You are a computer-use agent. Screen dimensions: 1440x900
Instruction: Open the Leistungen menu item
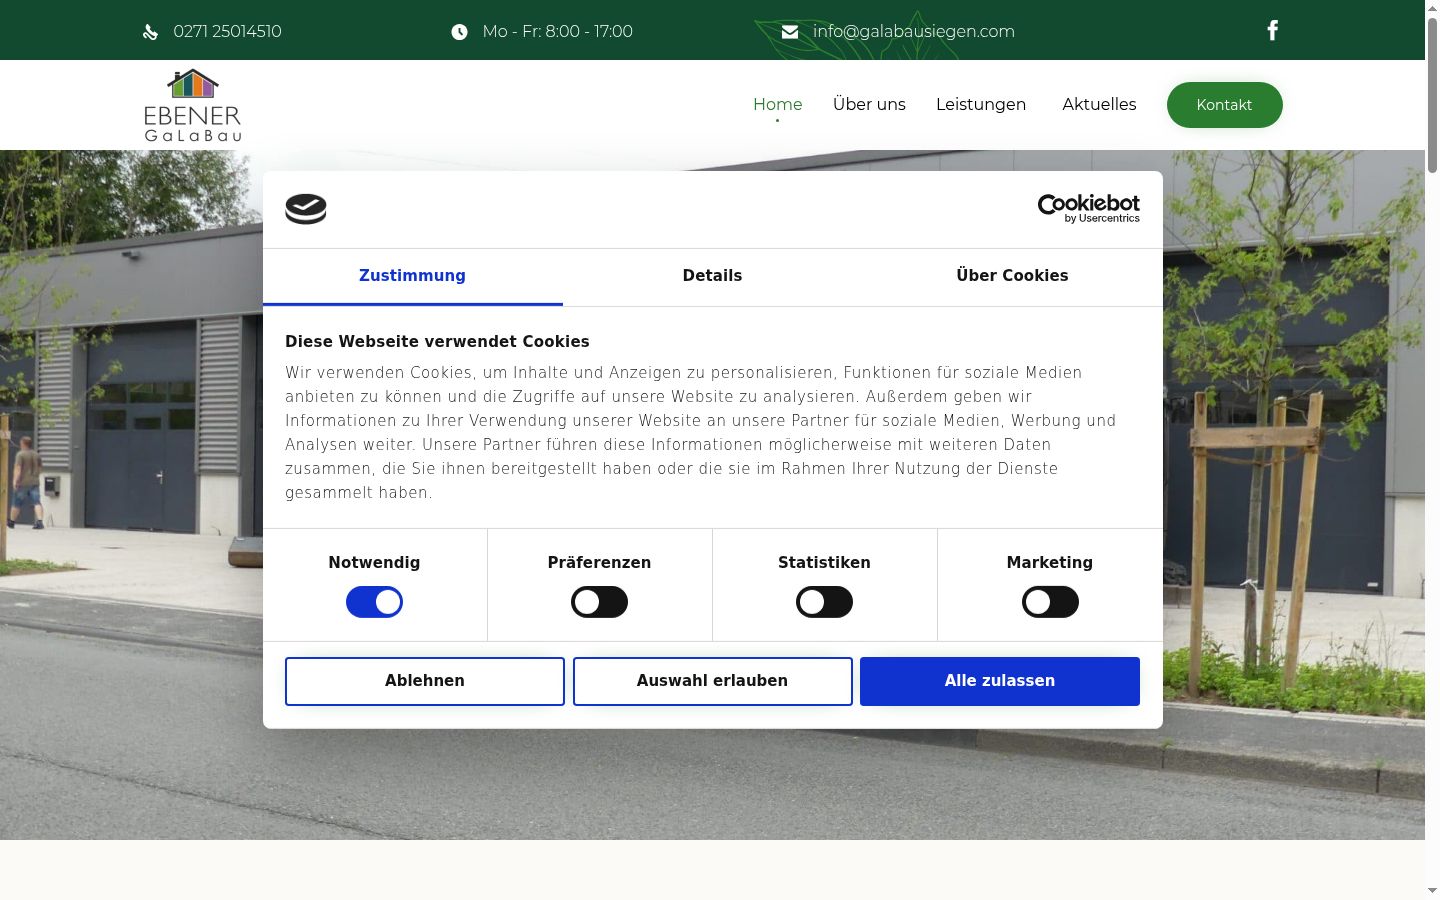(x=981, y=105)
